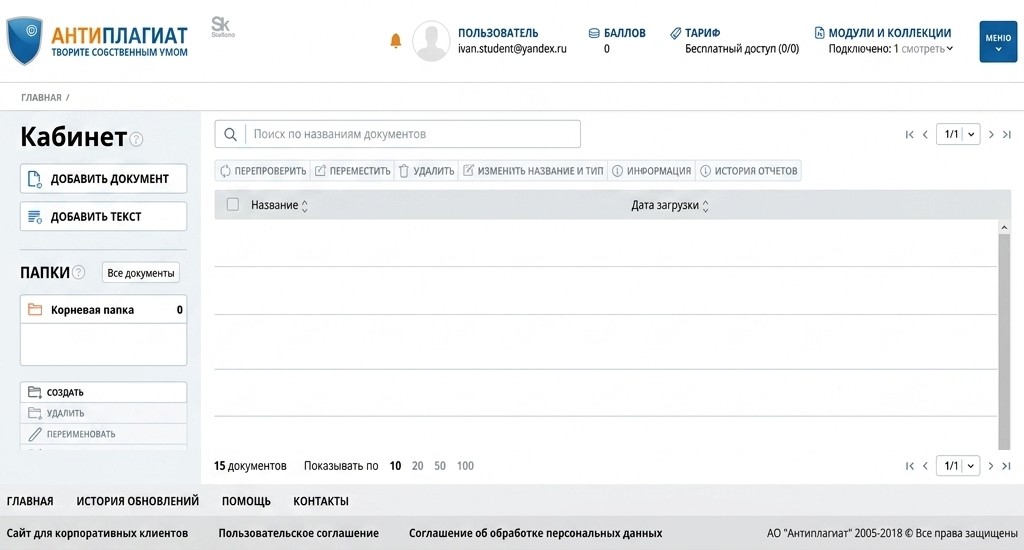Click the scrollbar up arrow

click(1004, 227)
